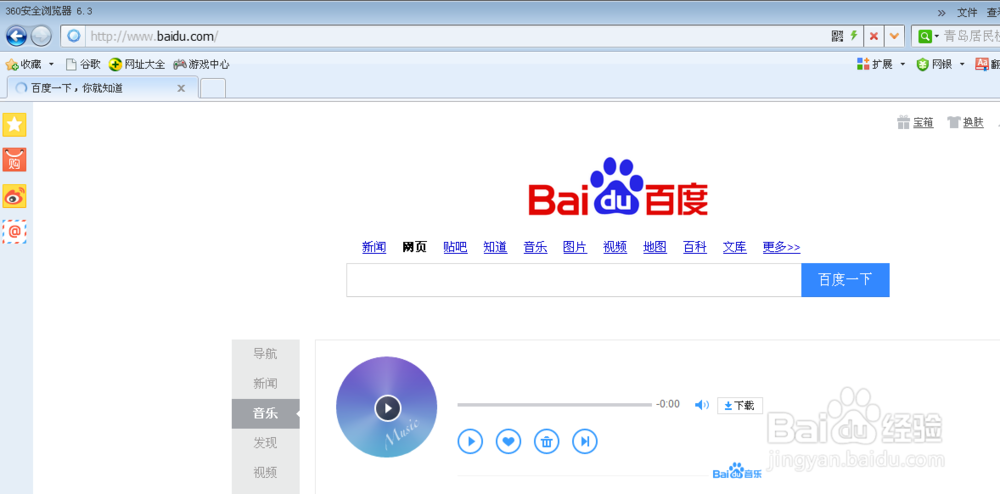Click the red shopping sidebar icon
1000x494 pixels.
[x=14, y=160]
